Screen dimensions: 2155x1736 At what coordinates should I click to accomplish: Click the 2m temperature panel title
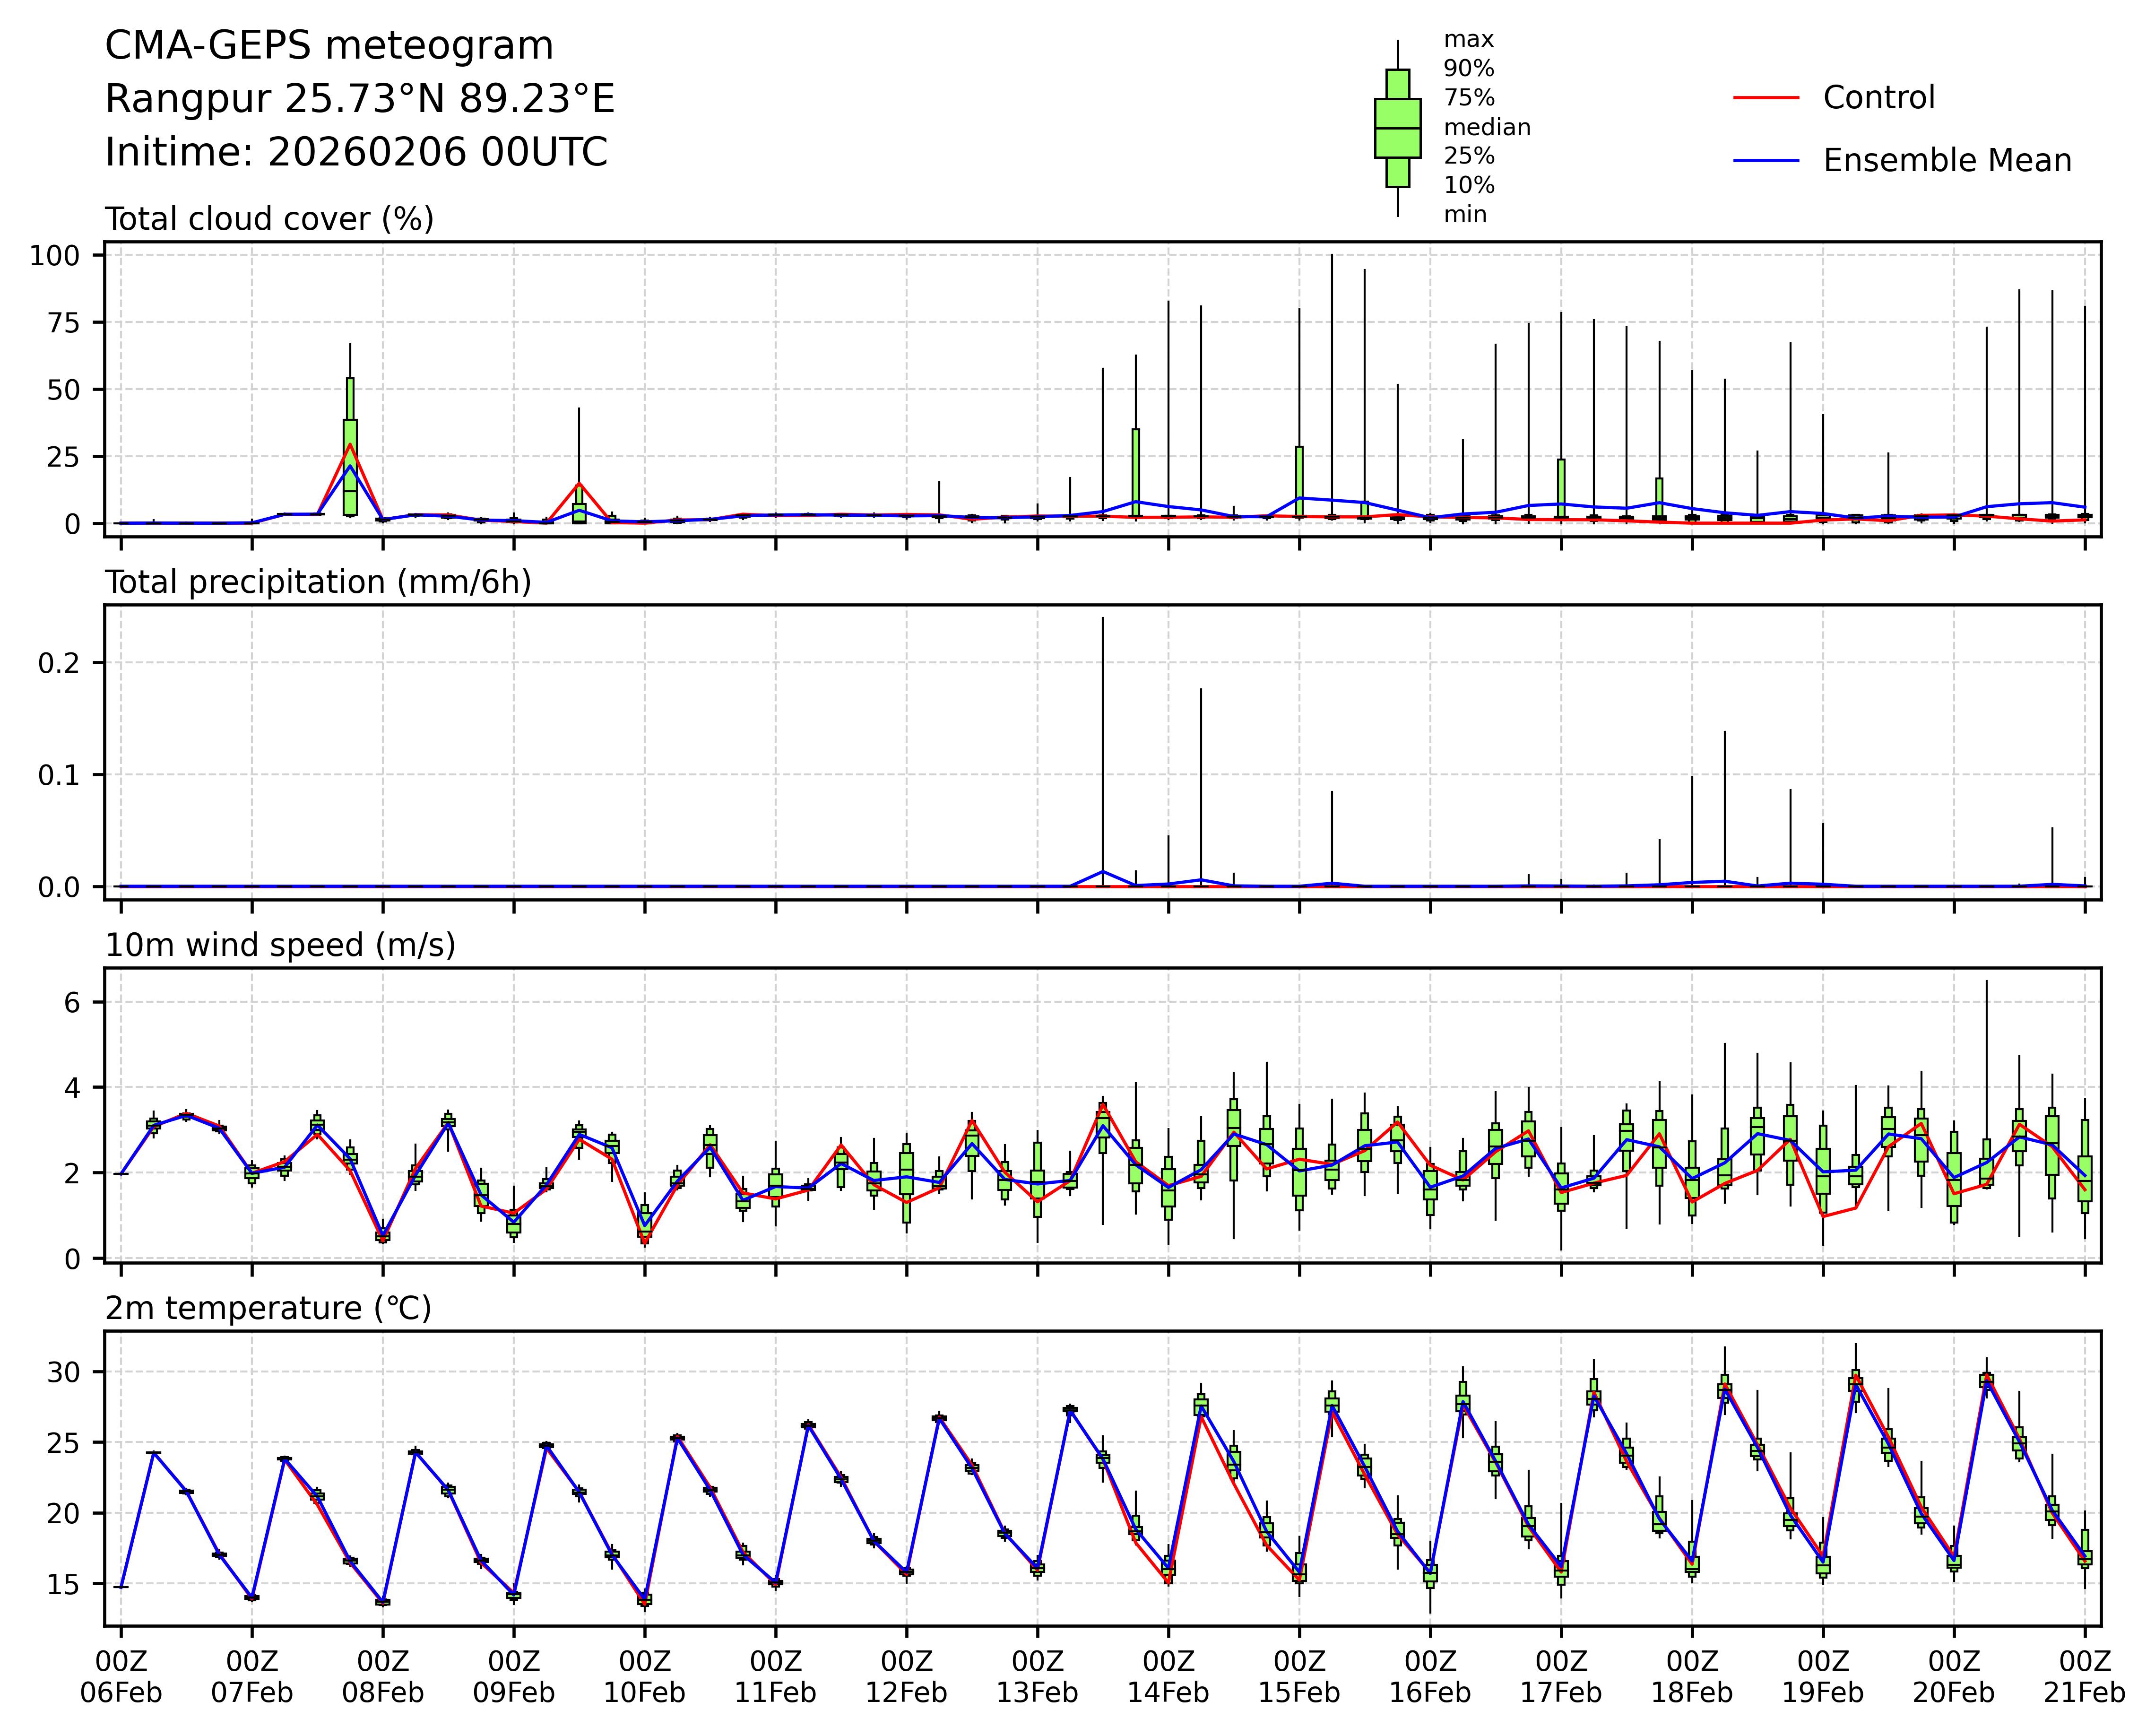pyautogui.click(x=268, y=1308)
